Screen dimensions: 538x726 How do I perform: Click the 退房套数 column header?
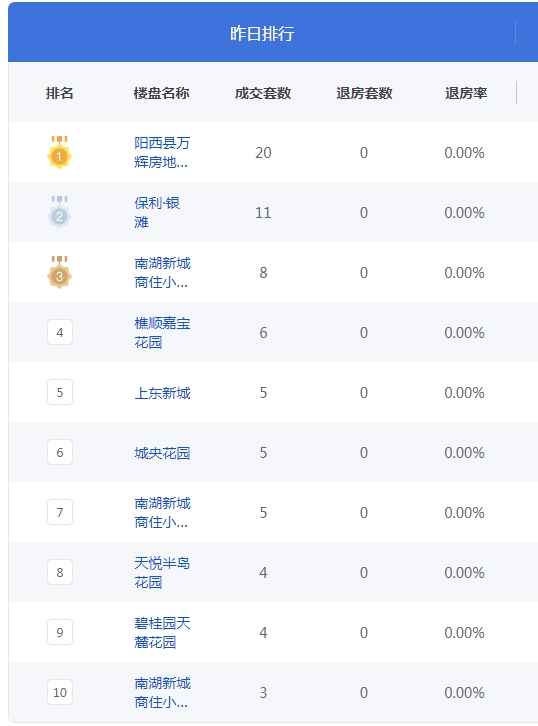click(364, 93)
